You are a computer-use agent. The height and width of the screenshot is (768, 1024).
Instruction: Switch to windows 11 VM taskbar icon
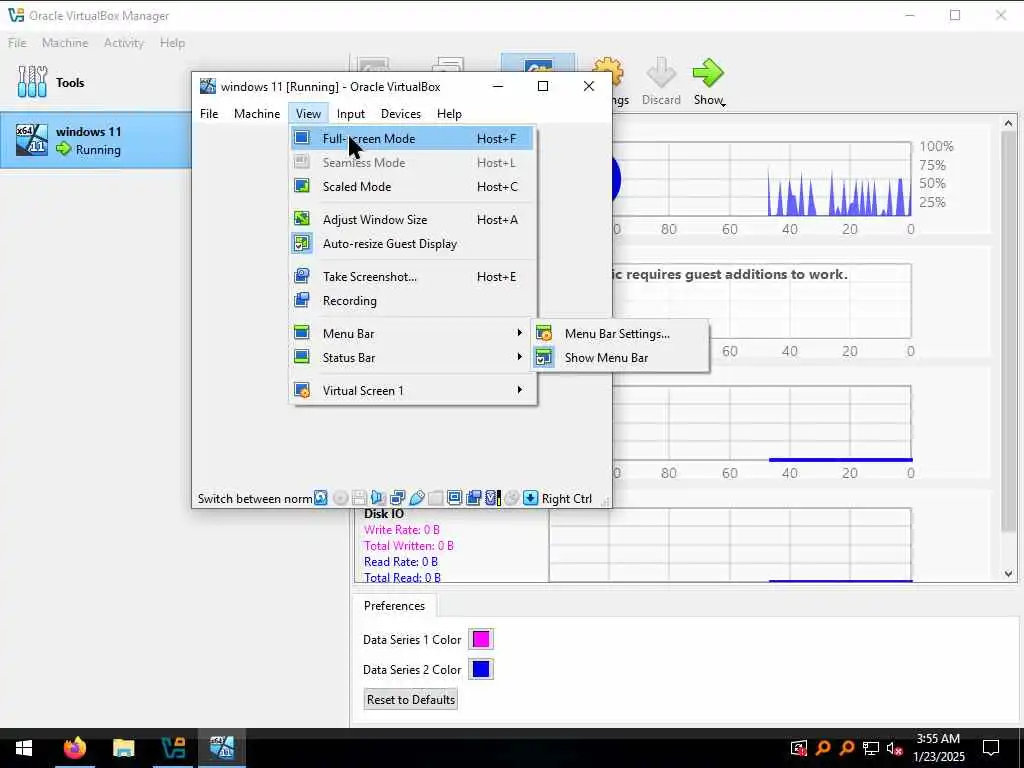pyautogui.click(x=223, y=748)
